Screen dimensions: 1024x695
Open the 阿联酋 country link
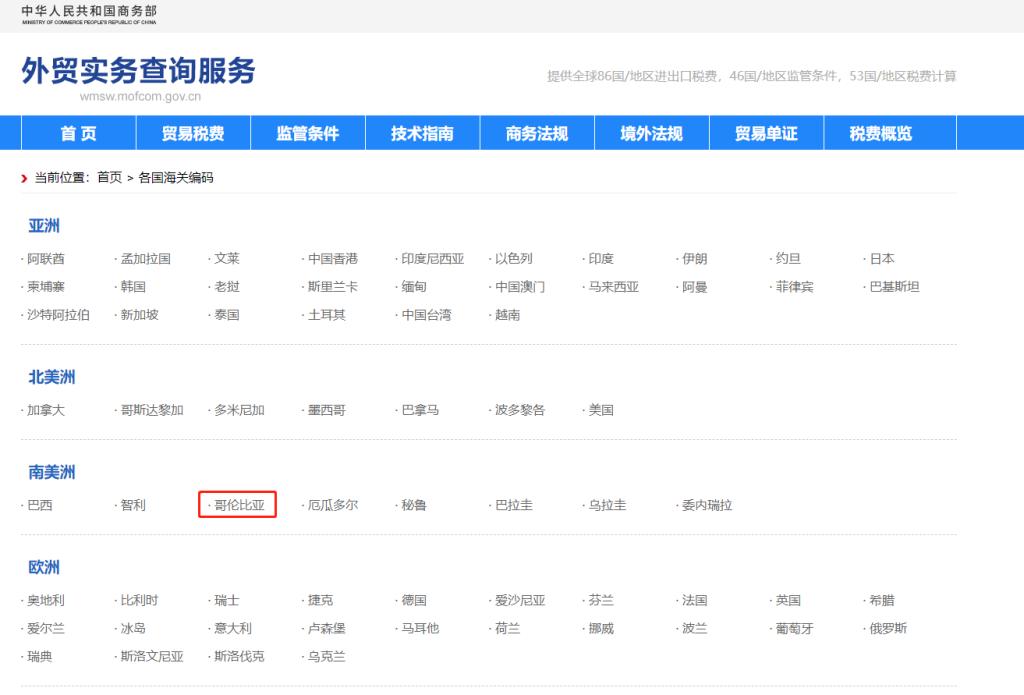(x=46, y=259)
